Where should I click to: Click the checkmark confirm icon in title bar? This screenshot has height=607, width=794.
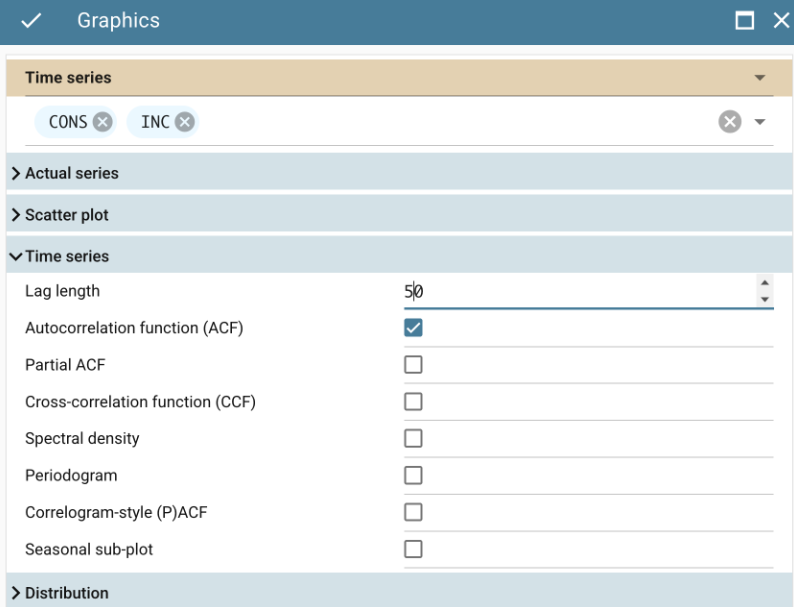coord(31,21)
